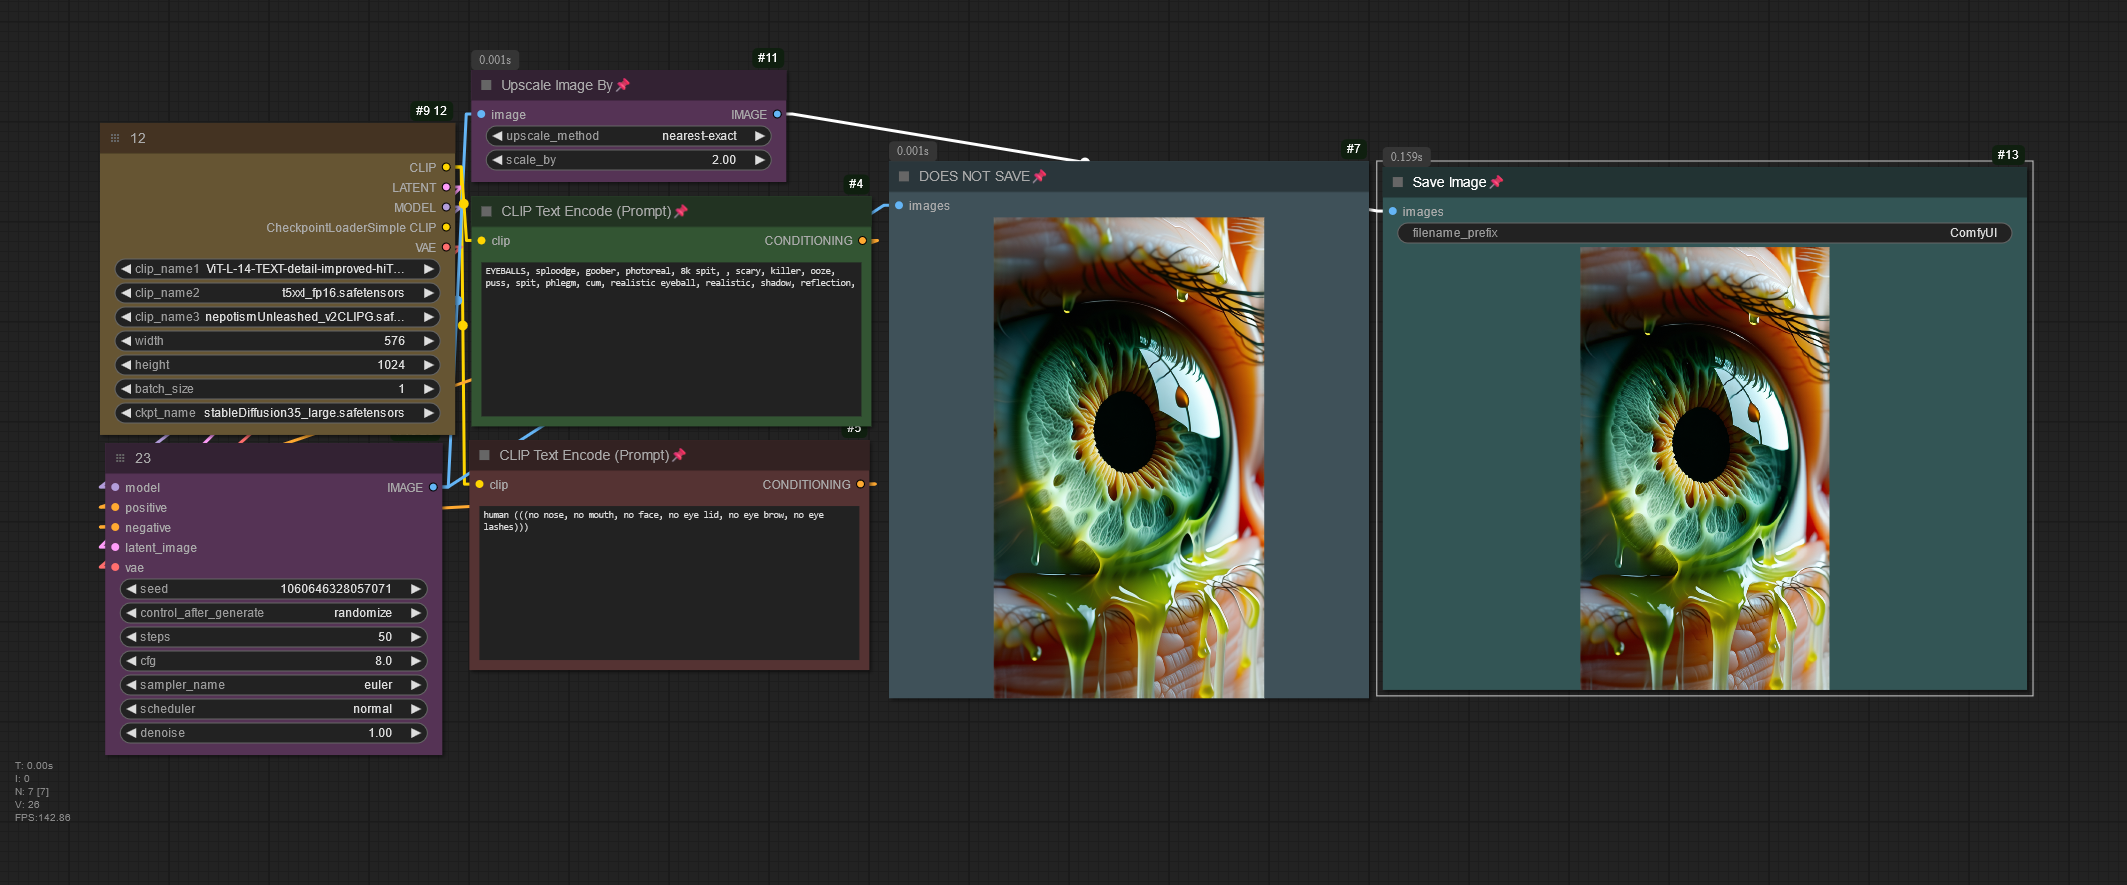The width and height of the screenshot is (2127, 885).
Task: Decrease height with its left arrow
Action: (126, 365)
